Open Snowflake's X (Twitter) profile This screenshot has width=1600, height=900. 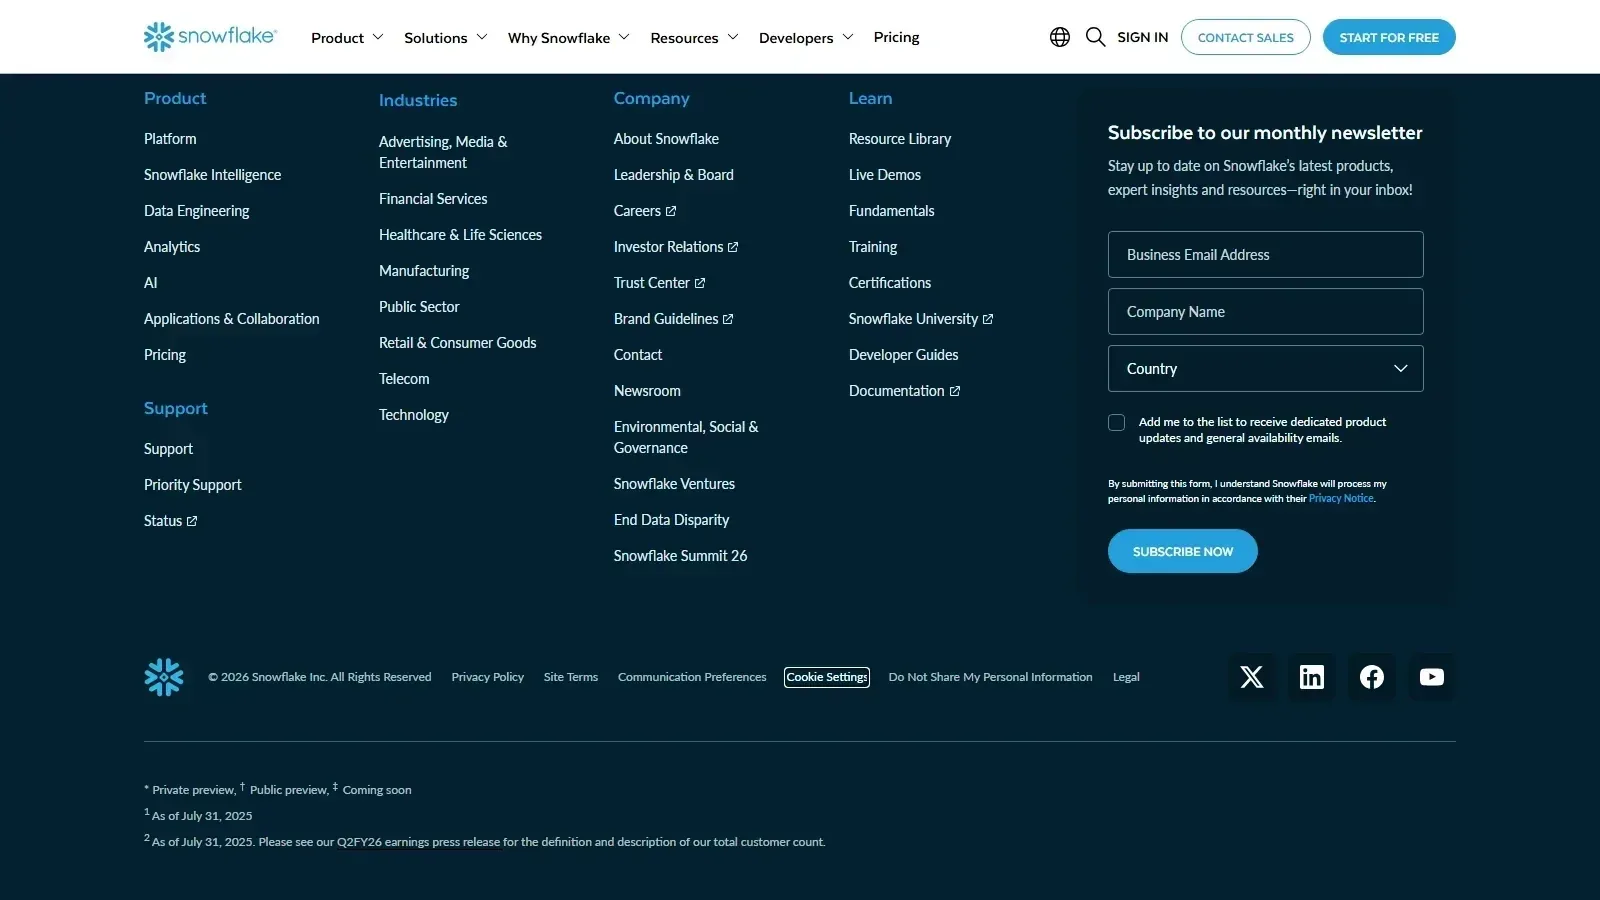click(x=1252, y=677)
